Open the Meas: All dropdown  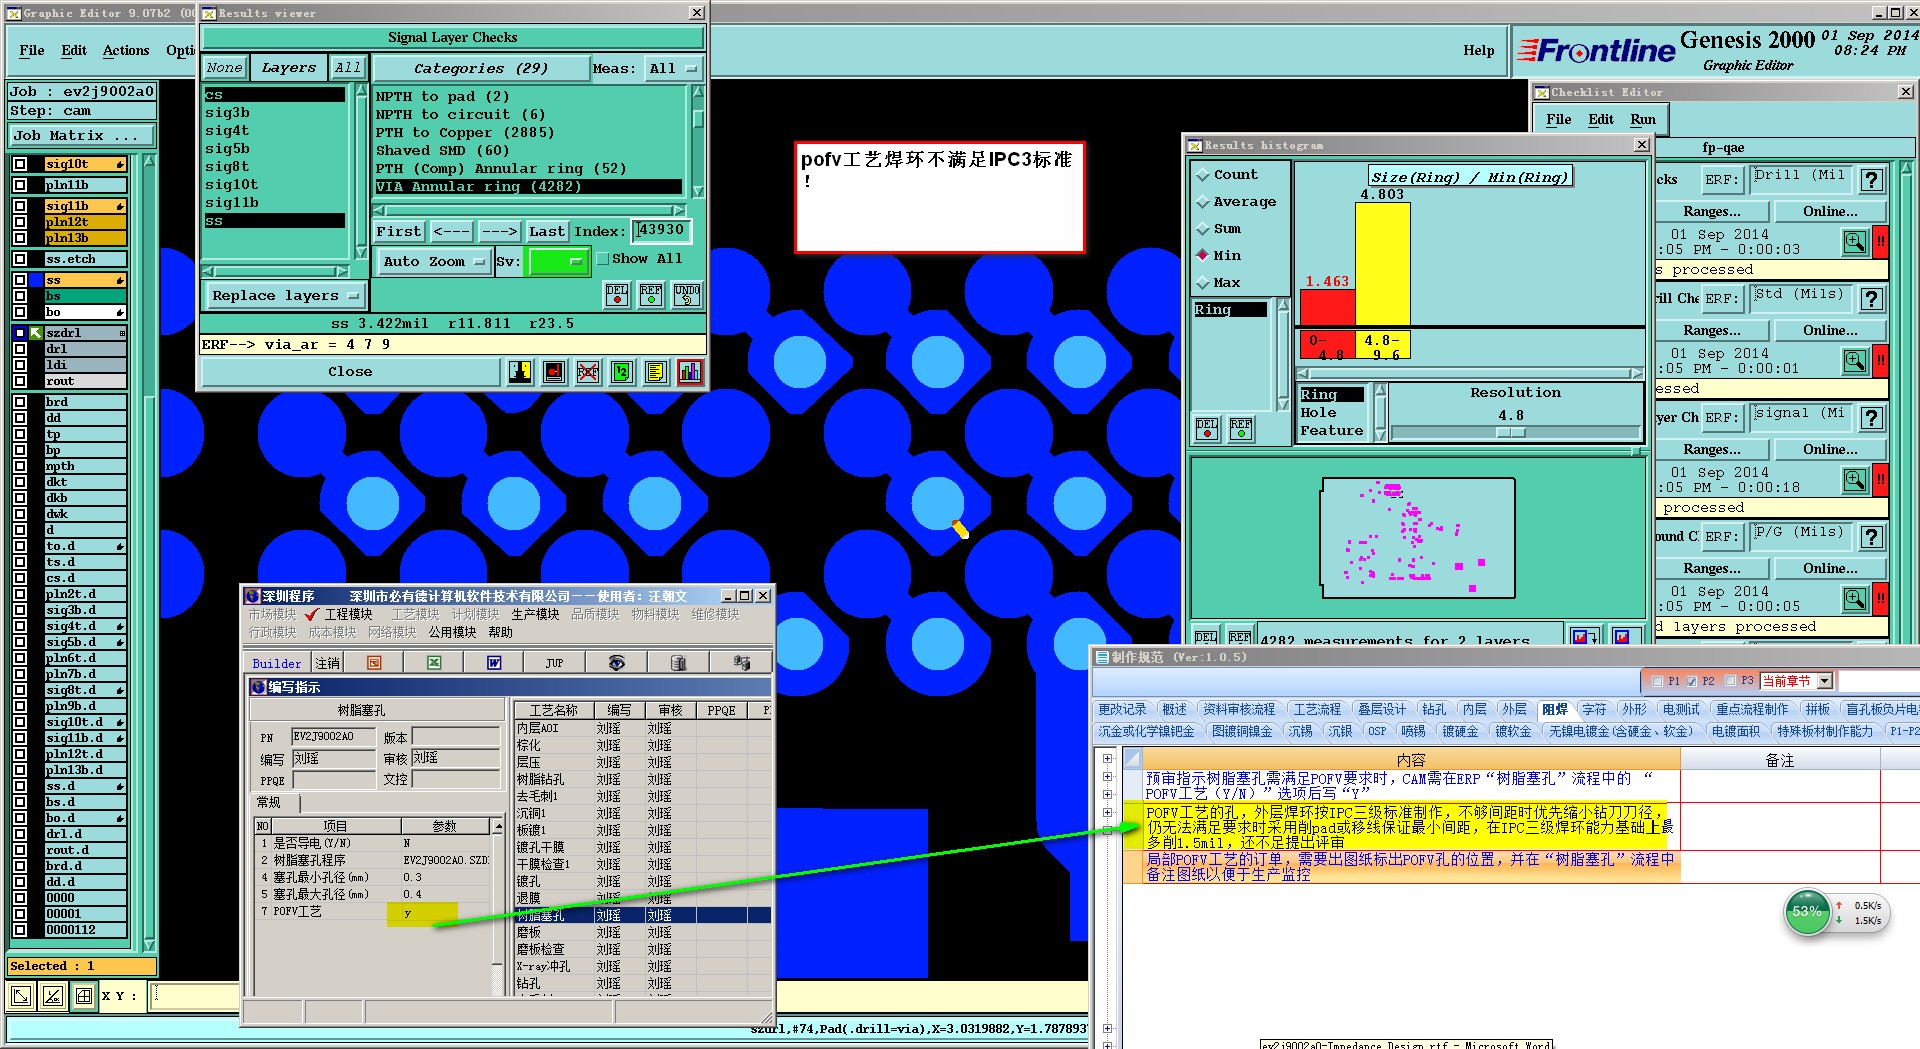click(x=673, y=69)
